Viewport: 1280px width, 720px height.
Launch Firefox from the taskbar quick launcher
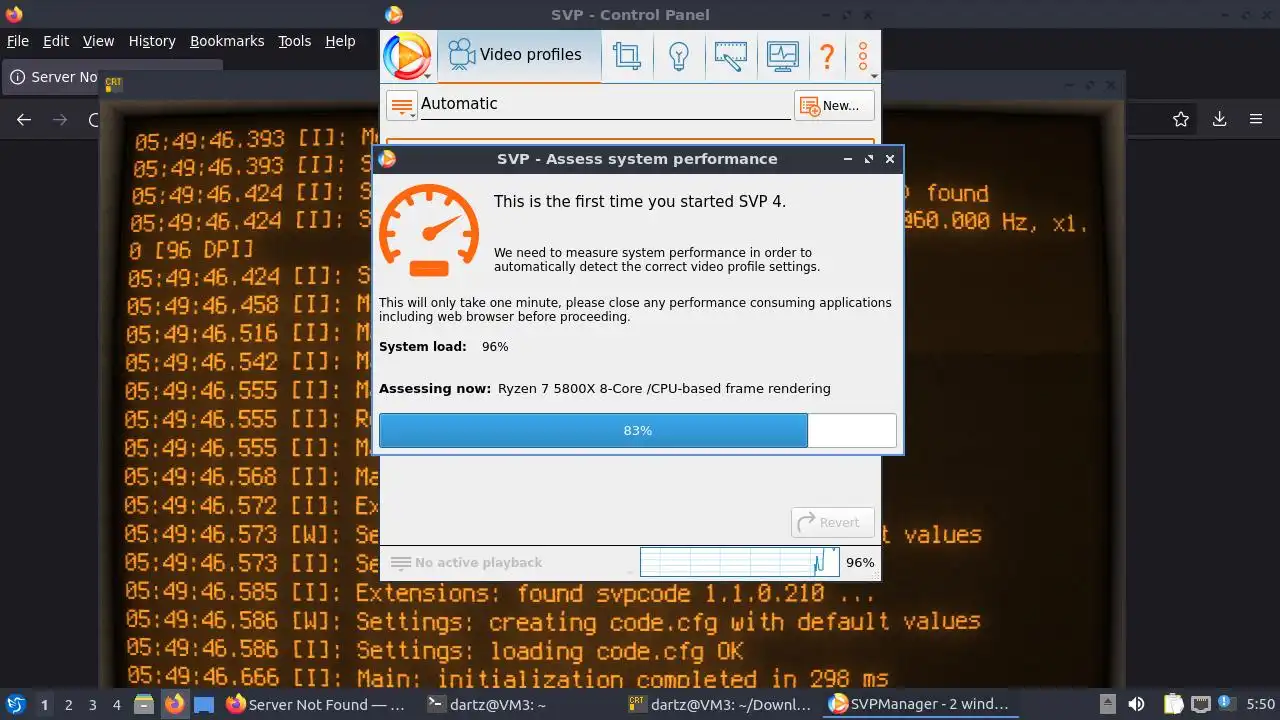point(174,704)
